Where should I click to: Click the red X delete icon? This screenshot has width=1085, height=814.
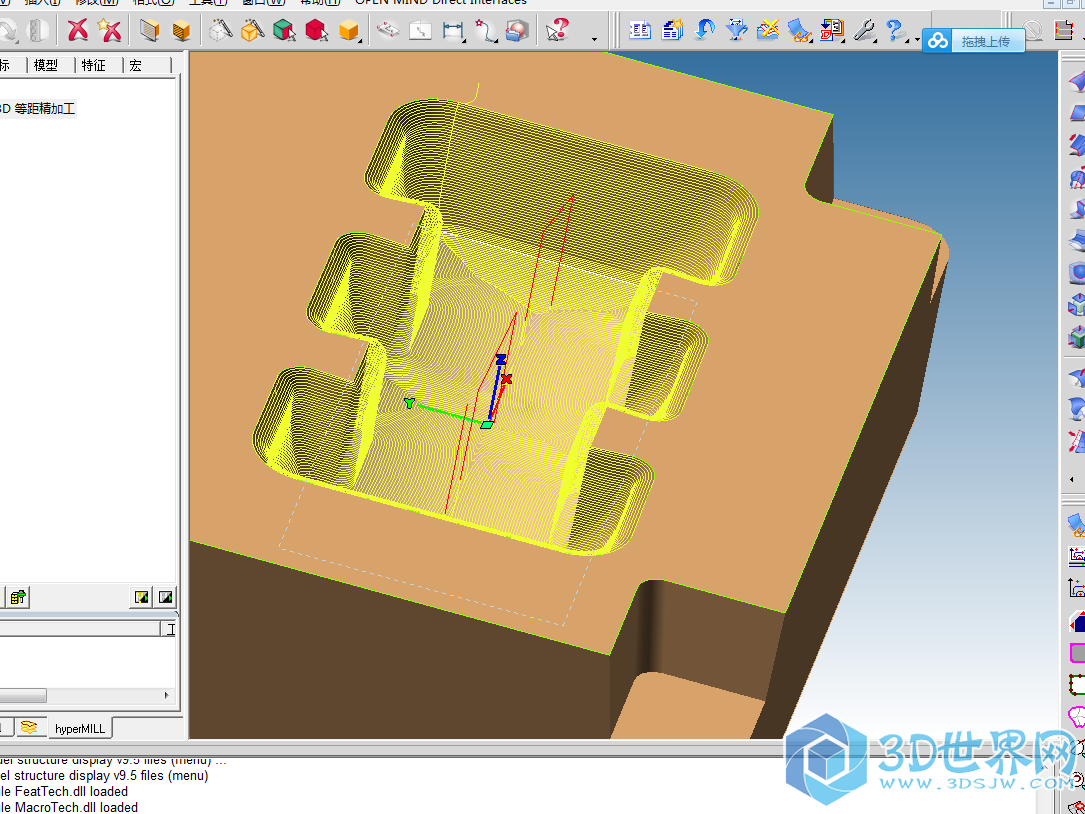coord(78,30)
